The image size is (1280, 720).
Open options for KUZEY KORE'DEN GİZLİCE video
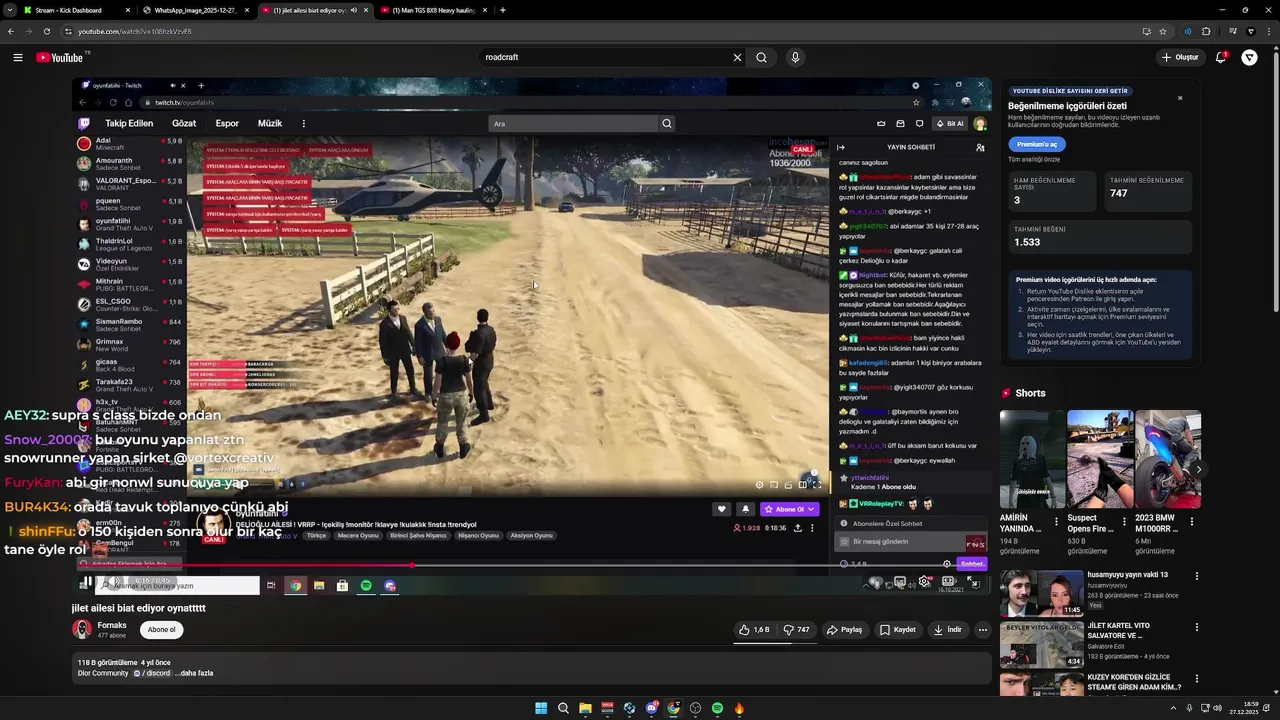click(1196, 678)
